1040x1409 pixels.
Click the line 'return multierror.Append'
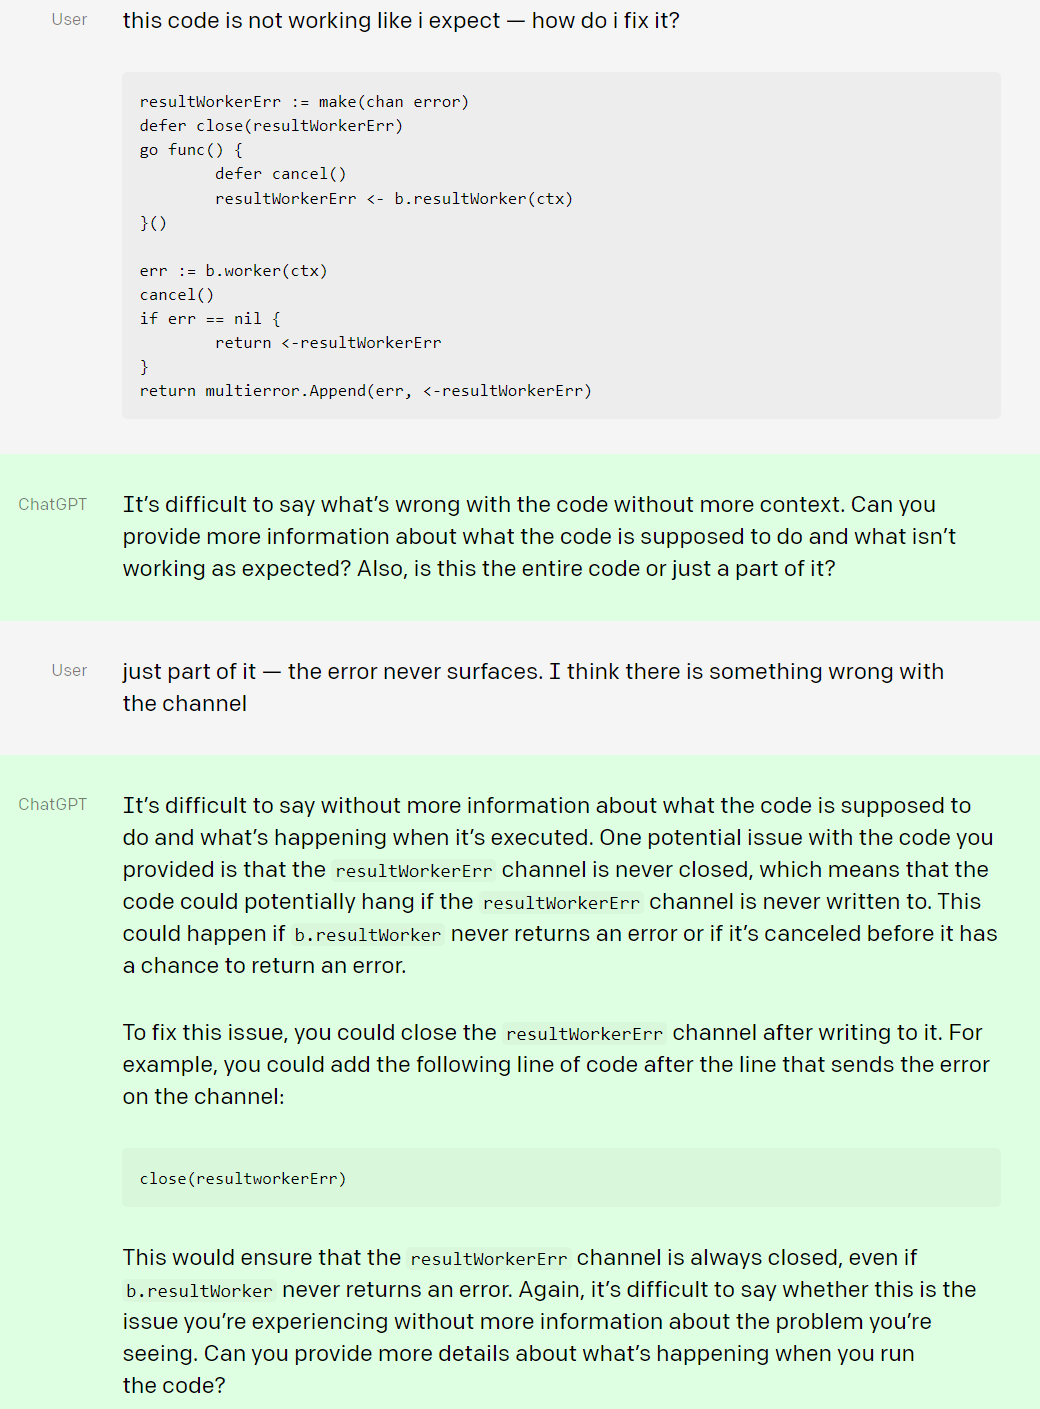coord(366,391)
